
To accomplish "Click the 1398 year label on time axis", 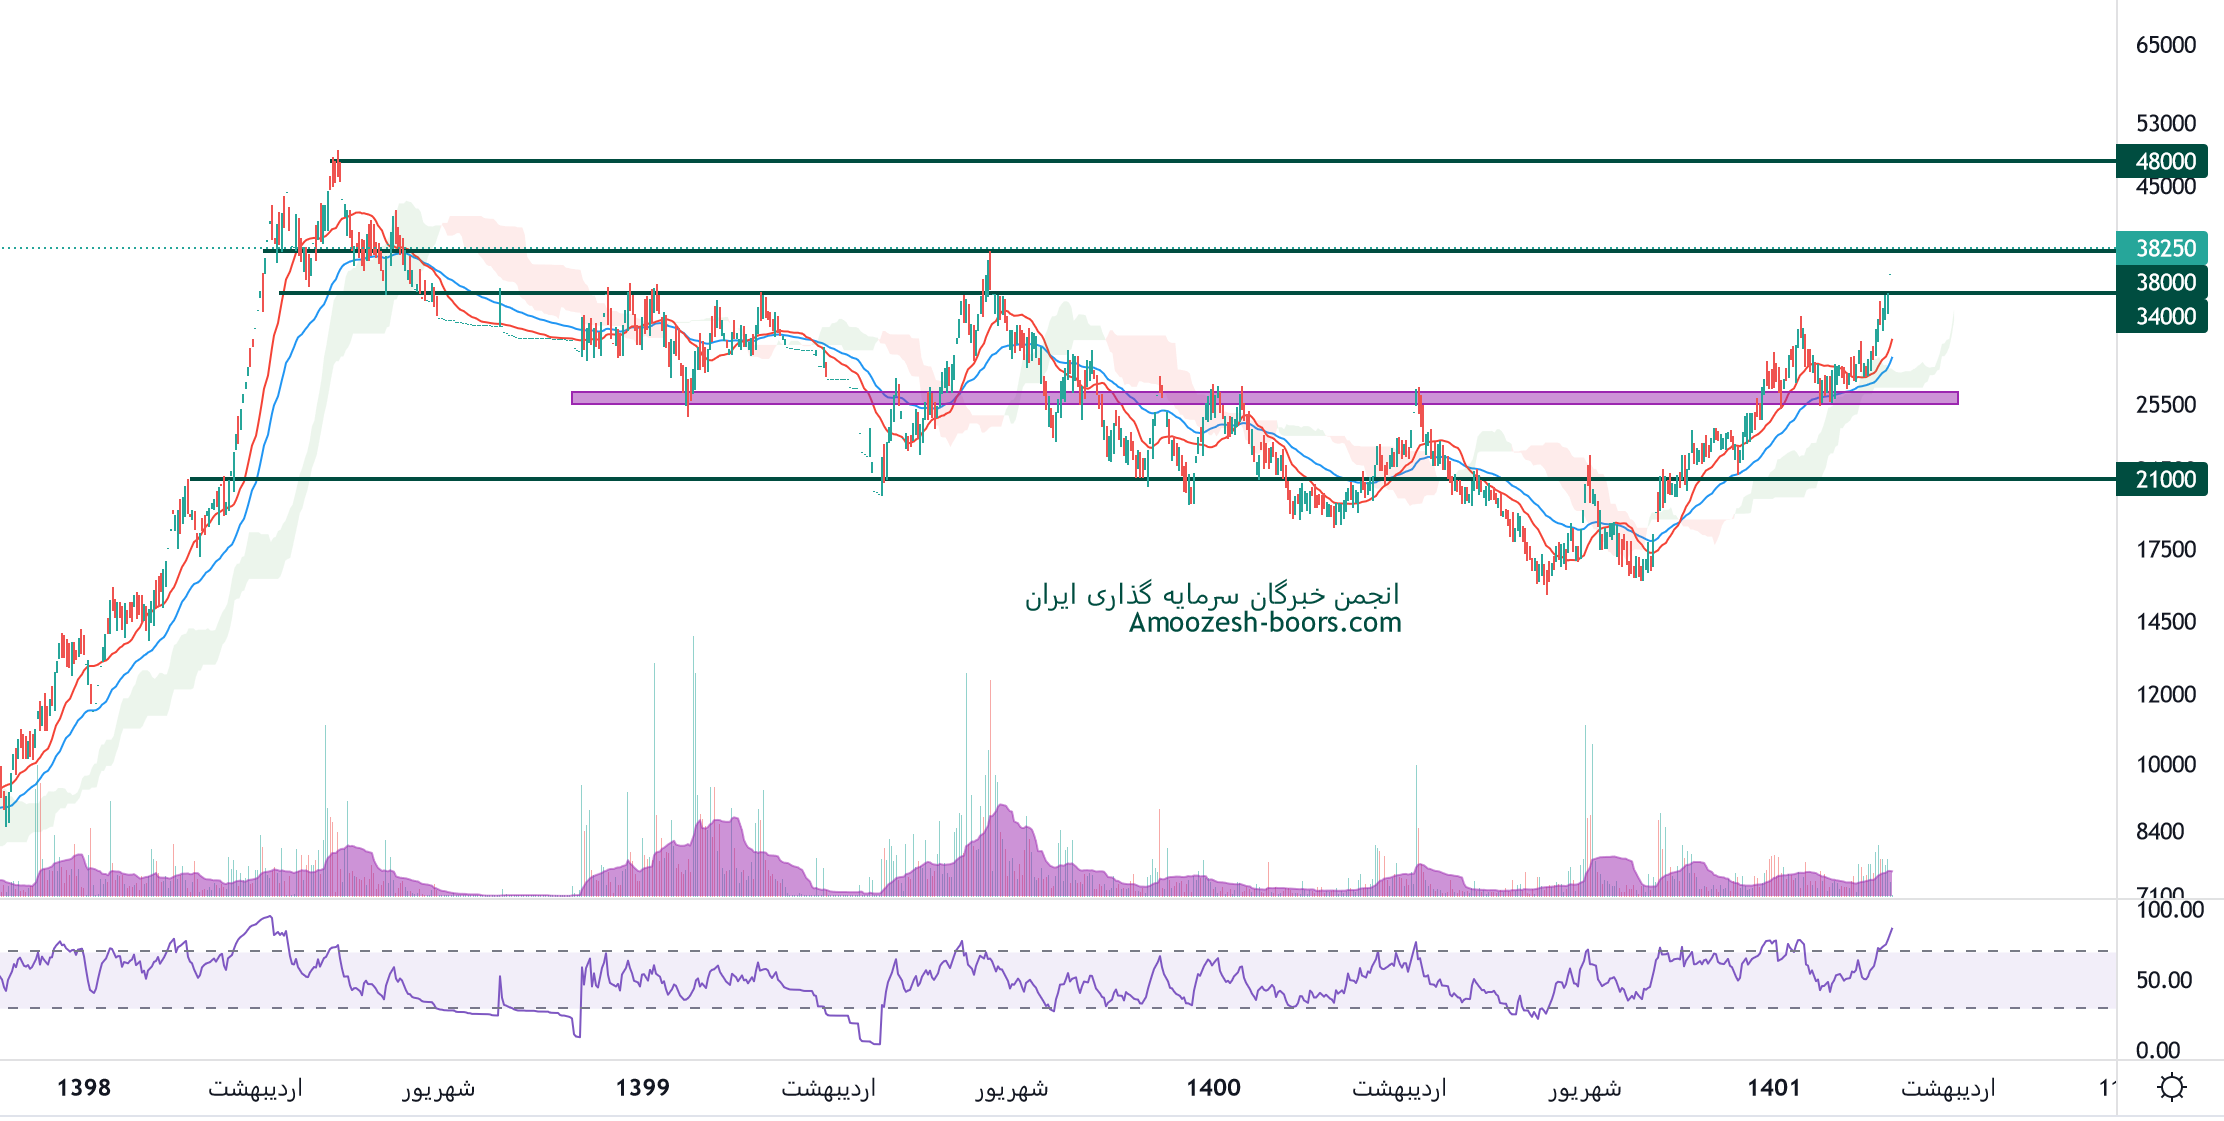I will tap(84, 1088).
